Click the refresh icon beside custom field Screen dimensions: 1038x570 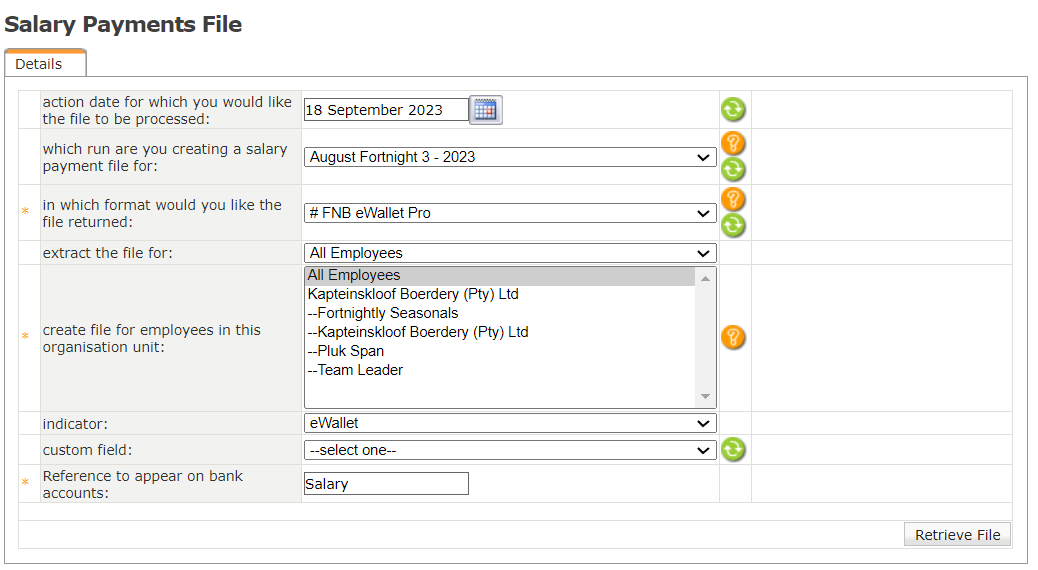click(x=733, y=450)
